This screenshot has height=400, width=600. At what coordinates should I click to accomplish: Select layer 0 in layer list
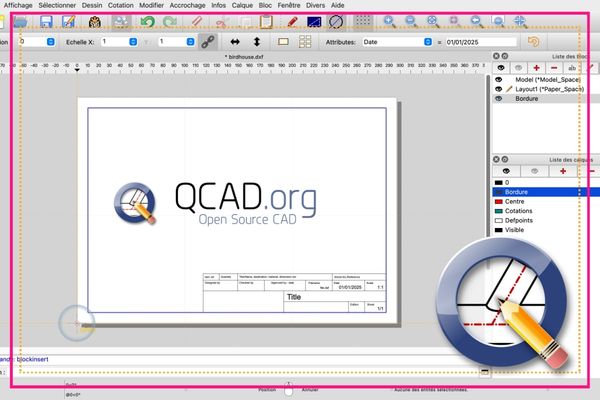pyautogui.click(x=546, y=183)
